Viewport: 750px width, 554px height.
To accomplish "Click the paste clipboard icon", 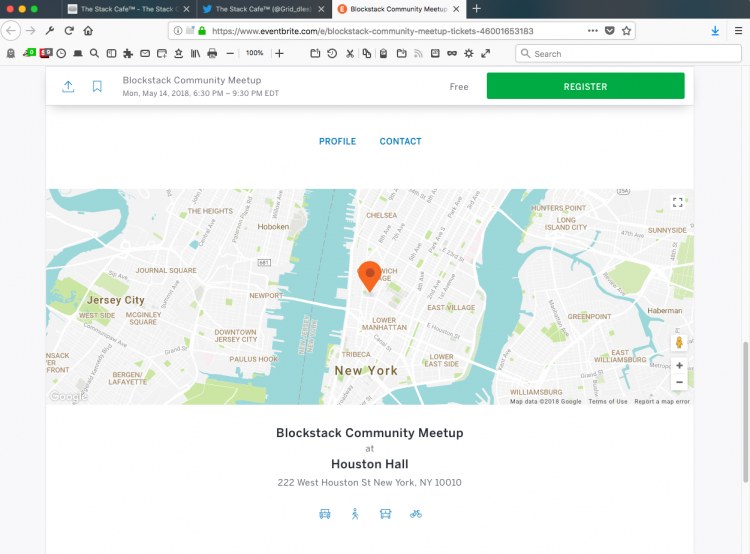I will pos(383,54).
